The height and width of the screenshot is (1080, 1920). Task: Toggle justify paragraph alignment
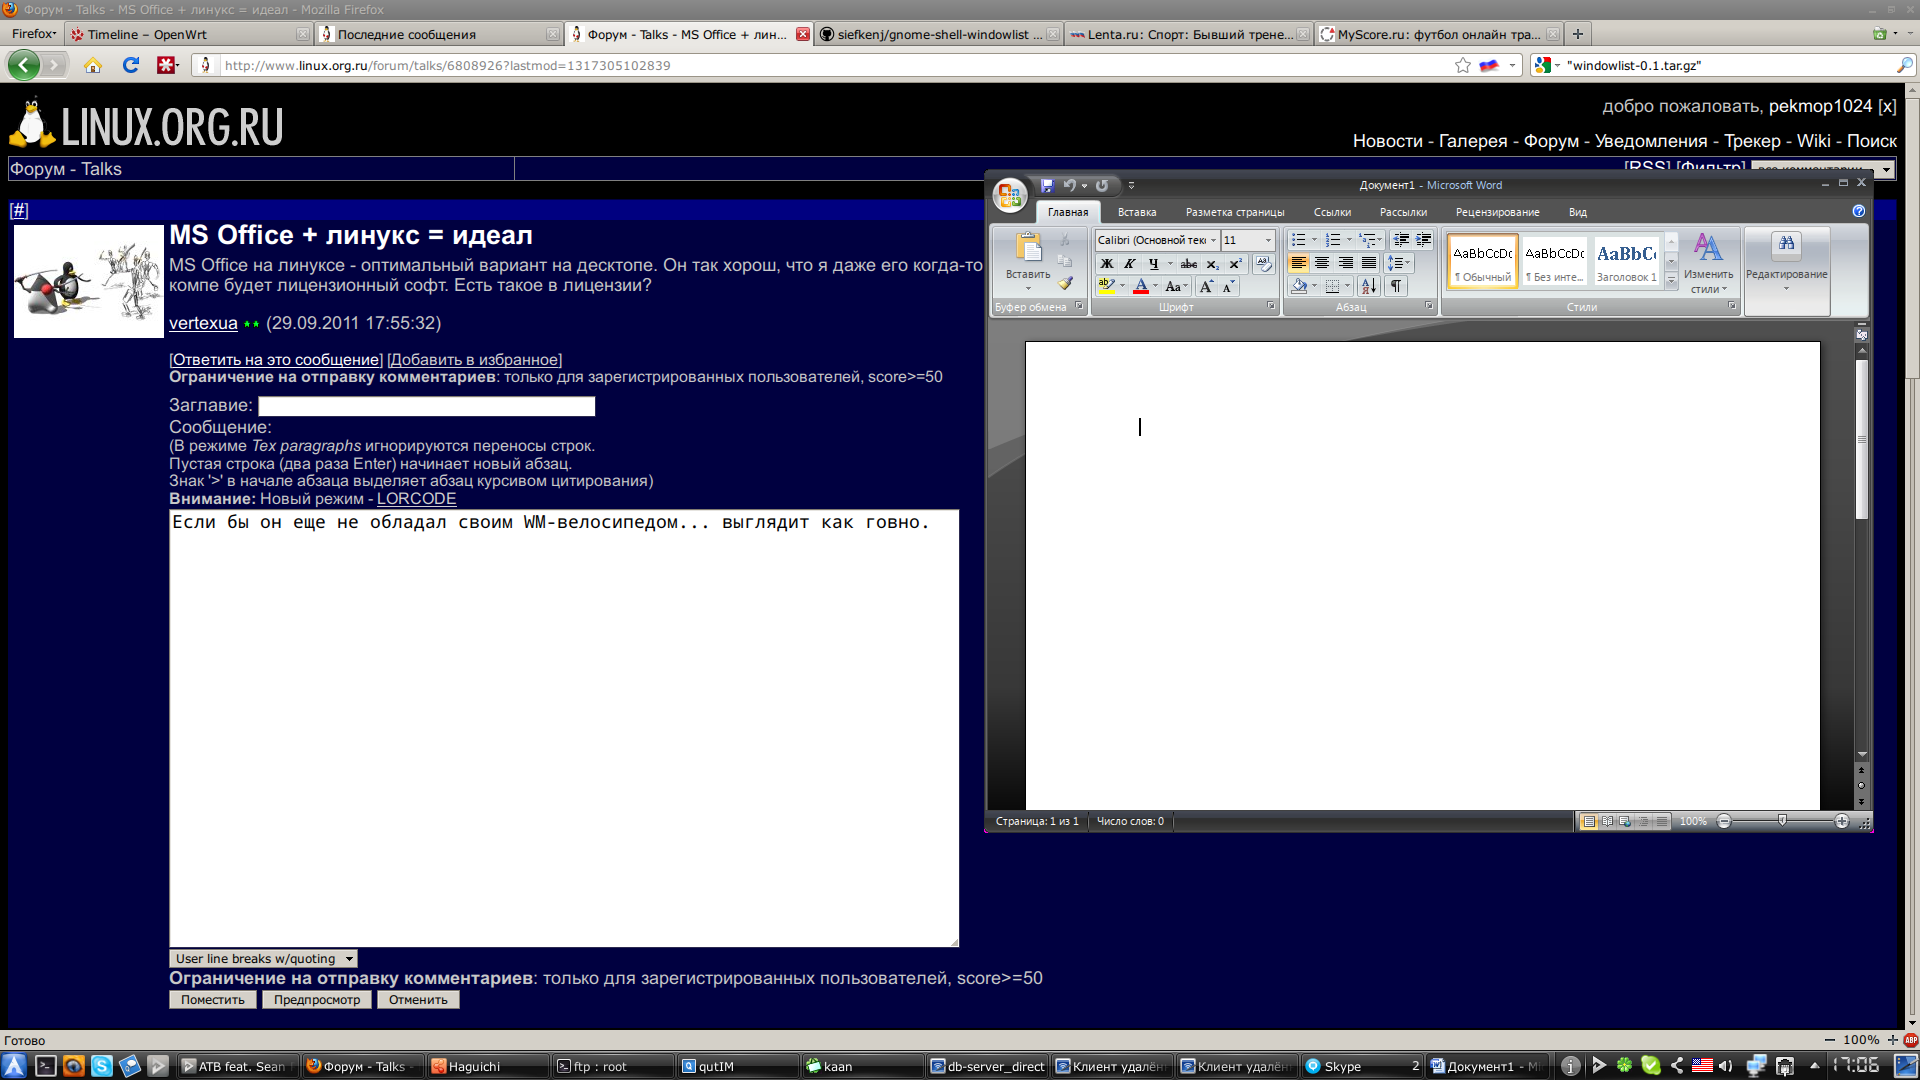[x=1369, y=263]
